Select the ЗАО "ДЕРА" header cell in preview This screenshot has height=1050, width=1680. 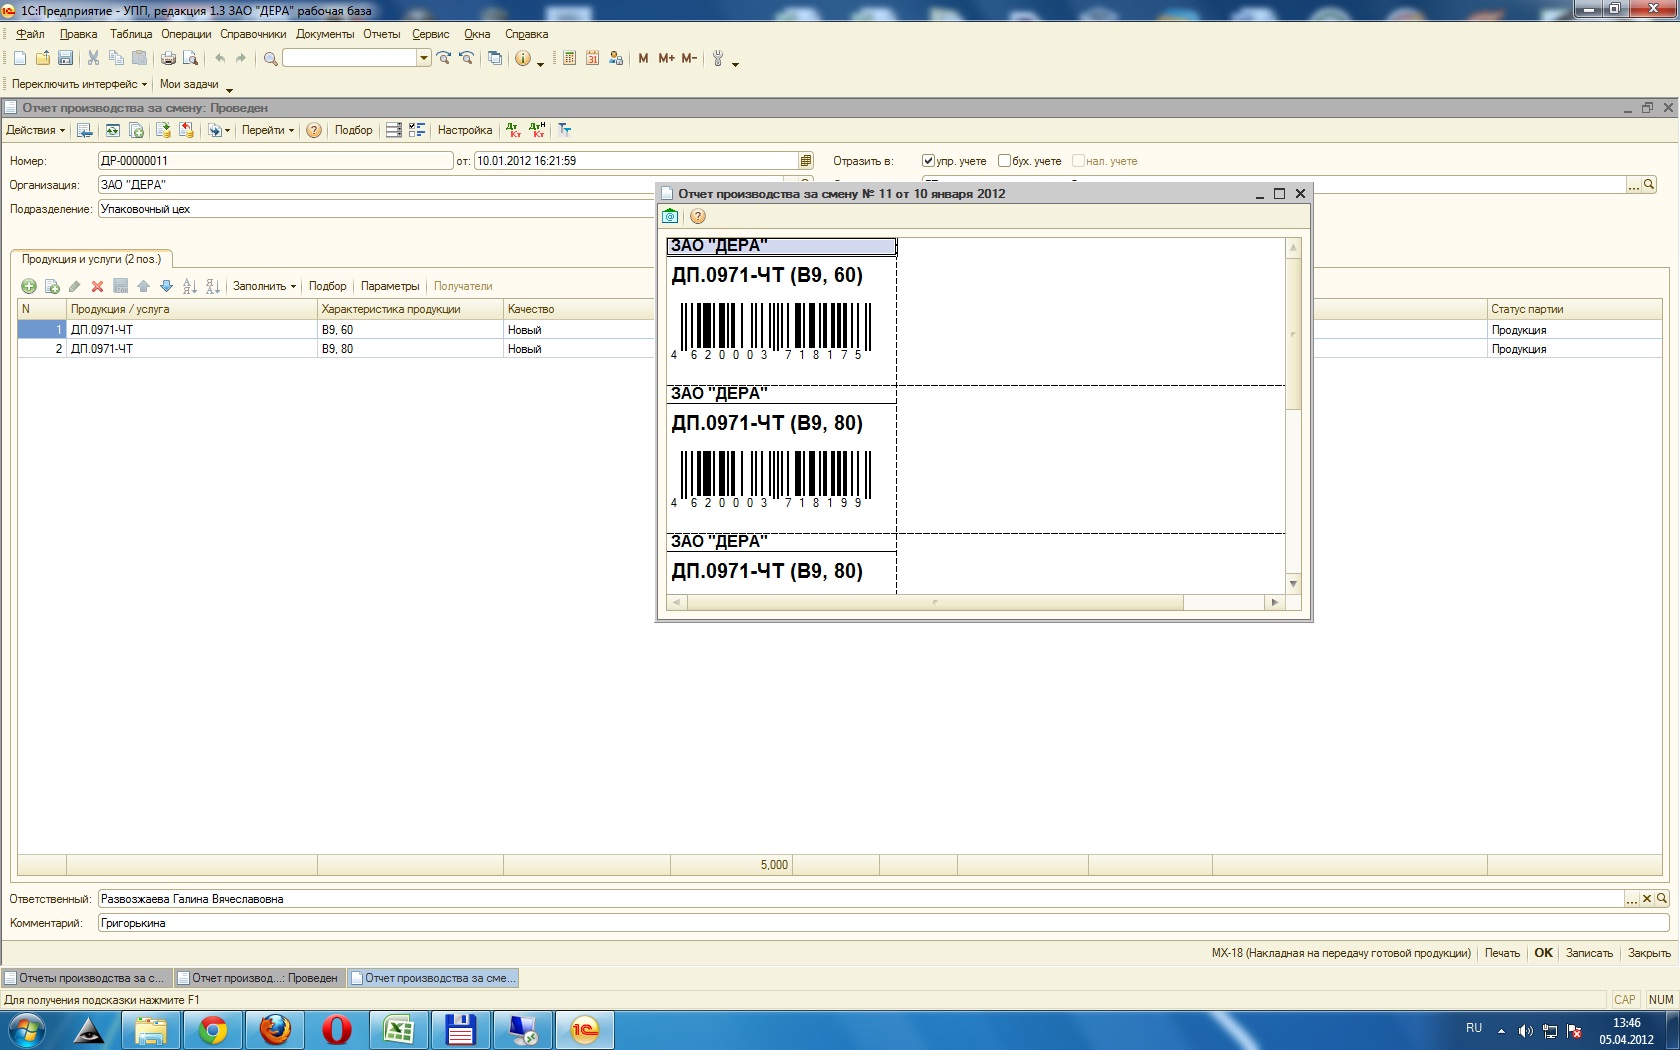pyautogui.click(x=781, y=246)
